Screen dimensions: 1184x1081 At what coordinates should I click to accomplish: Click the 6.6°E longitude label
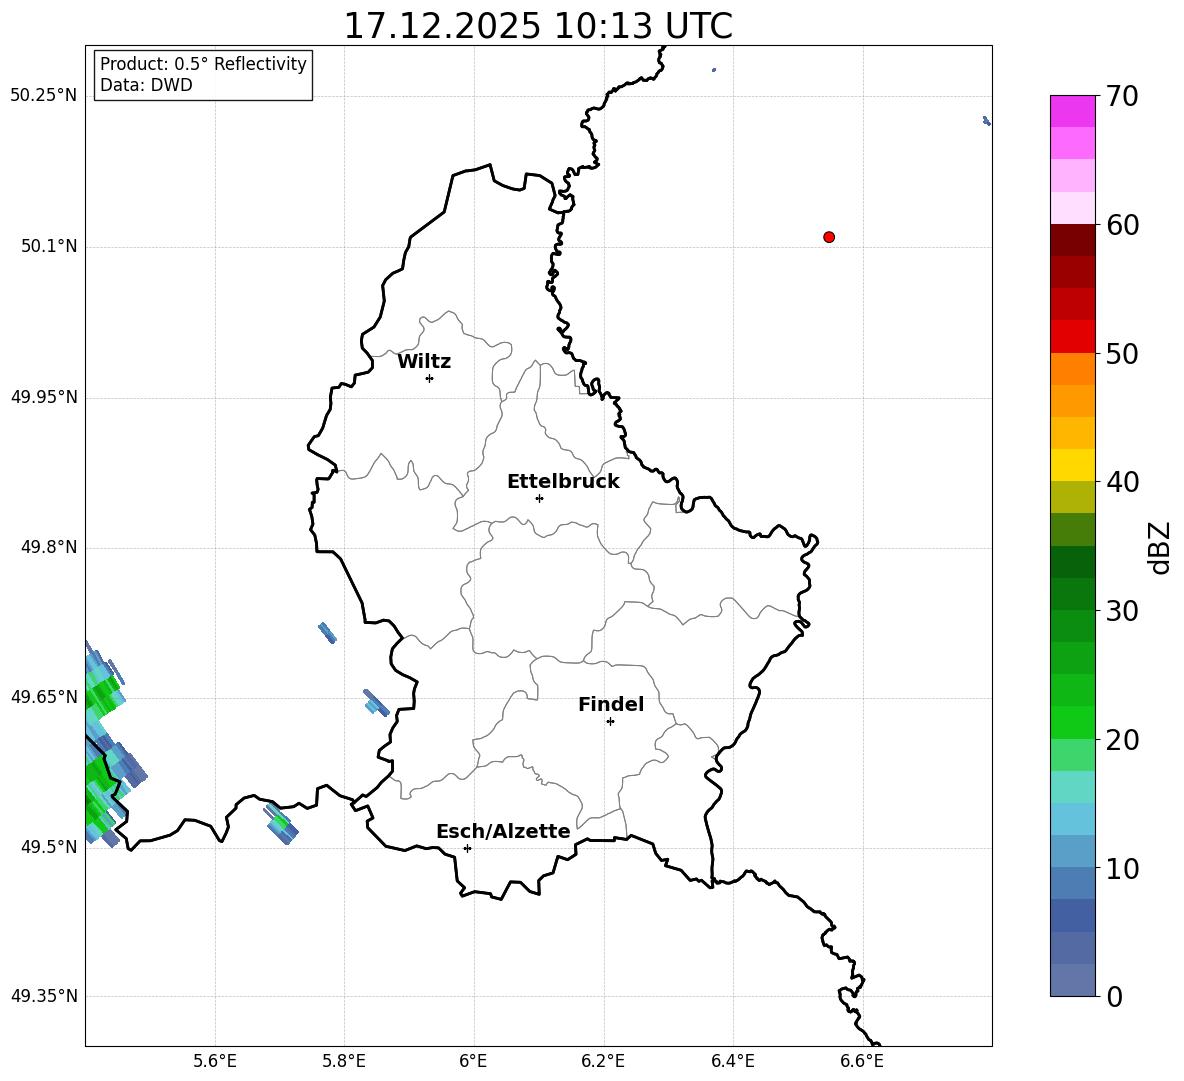(862, 1061)
